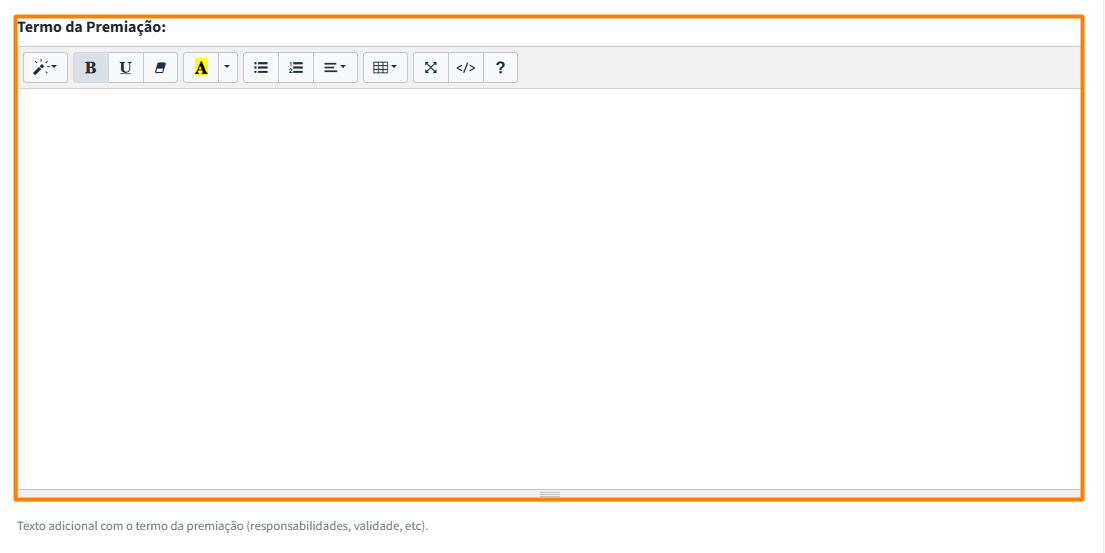Grab the editor resize handle bar
This screenshot has width=1105, height=553.
pyautogui.click(x=549, y=494)
